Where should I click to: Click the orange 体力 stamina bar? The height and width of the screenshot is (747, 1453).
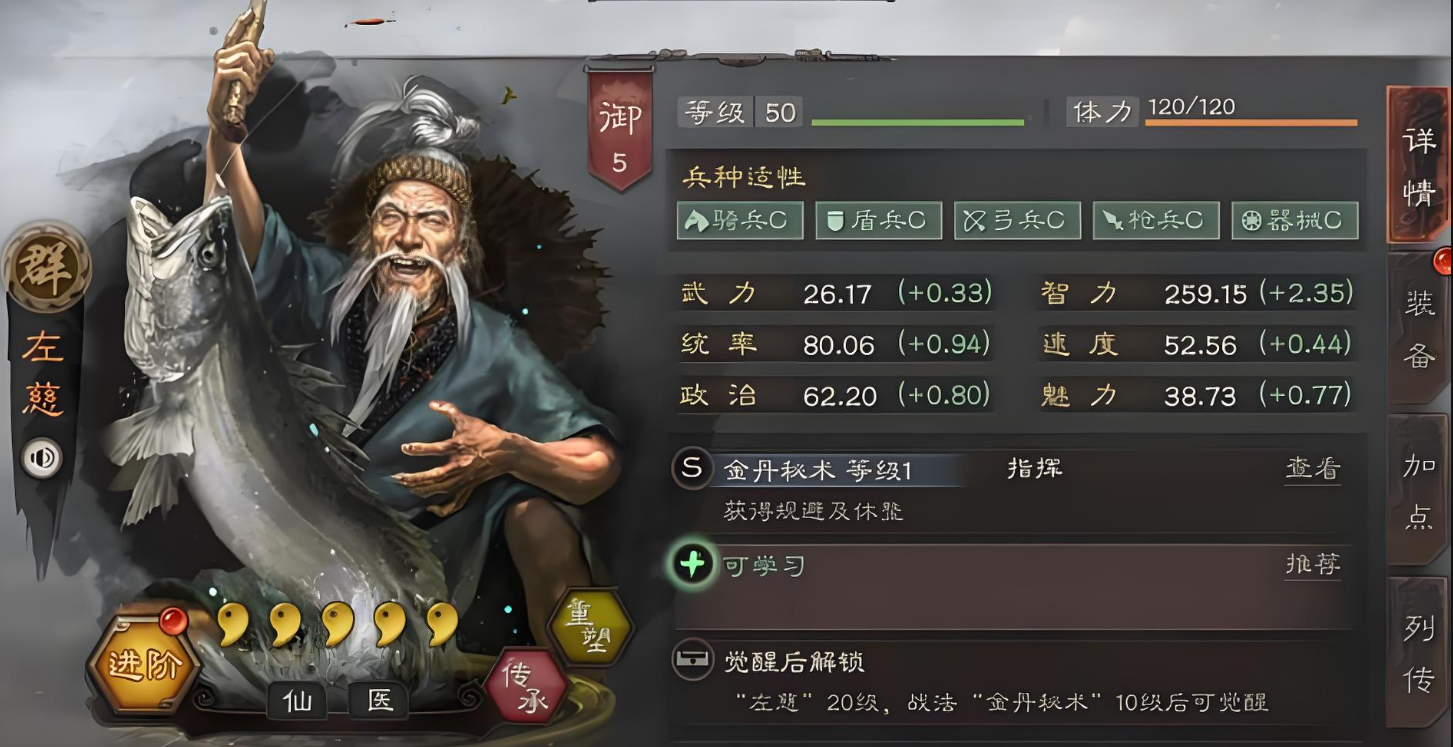(x=1251, y=123)
